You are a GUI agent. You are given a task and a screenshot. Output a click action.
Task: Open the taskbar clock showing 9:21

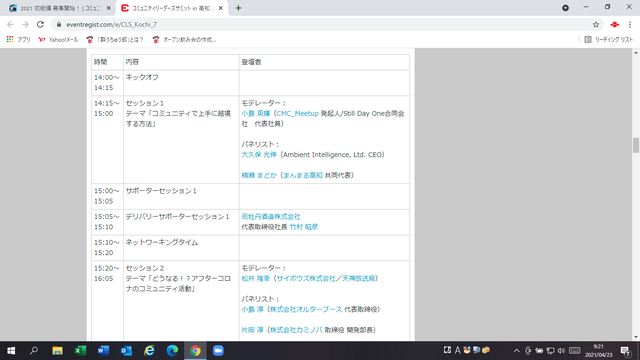coord(598,351)
